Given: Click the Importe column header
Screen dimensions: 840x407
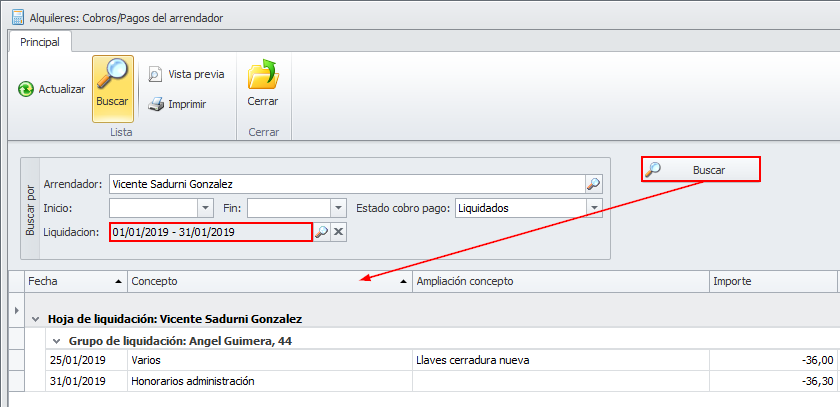Looking at the screenshot, I should pos(772,281).
